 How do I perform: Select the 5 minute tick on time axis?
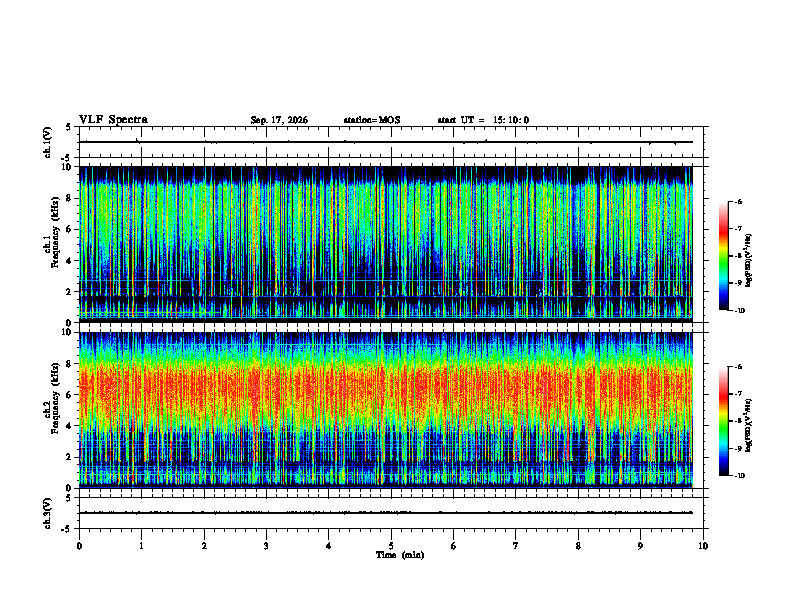click(391, 546)
